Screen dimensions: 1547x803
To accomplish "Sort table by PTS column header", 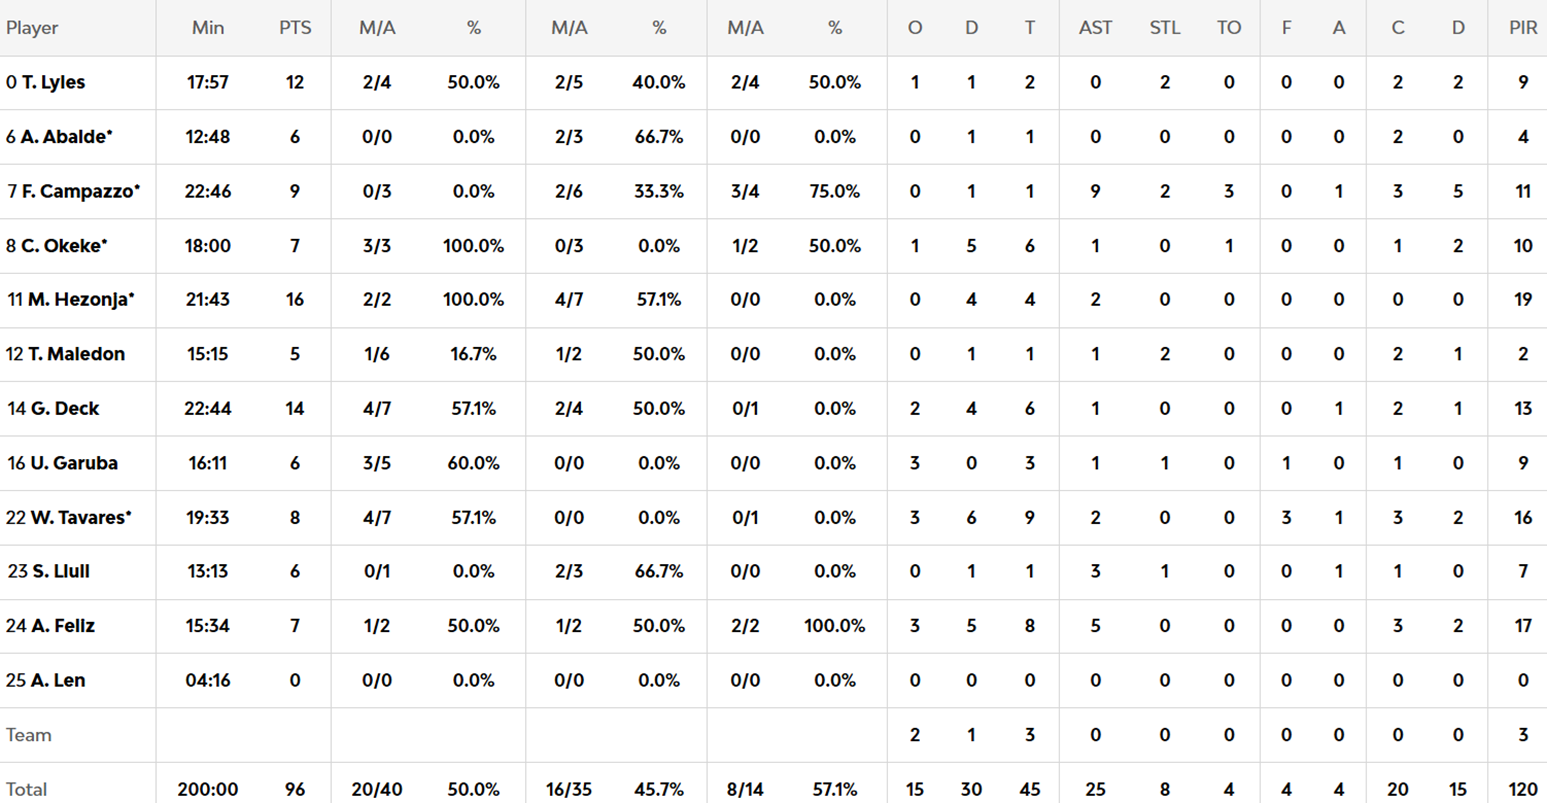I will 295,28.
